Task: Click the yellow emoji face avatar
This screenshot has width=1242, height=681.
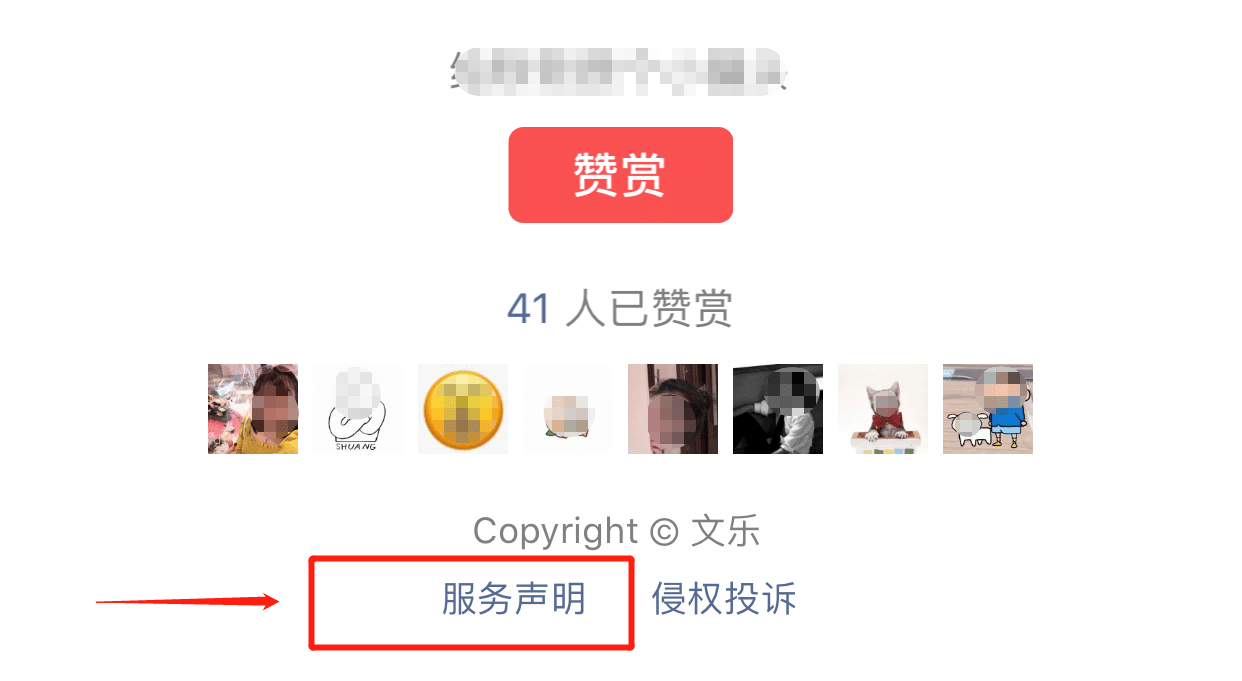Action: (463, 409)
